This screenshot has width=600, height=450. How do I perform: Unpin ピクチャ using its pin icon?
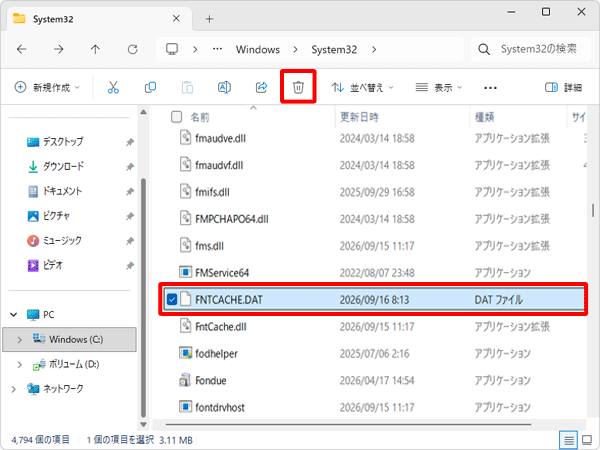[130, 216]
